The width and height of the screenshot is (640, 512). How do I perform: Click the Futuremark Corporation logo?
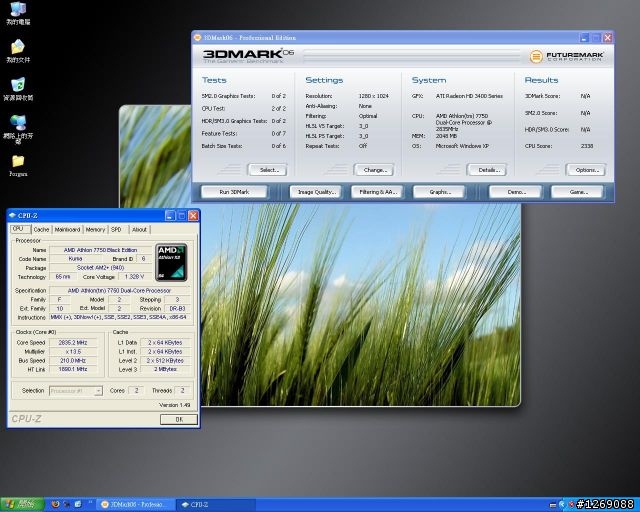[567, 56]
